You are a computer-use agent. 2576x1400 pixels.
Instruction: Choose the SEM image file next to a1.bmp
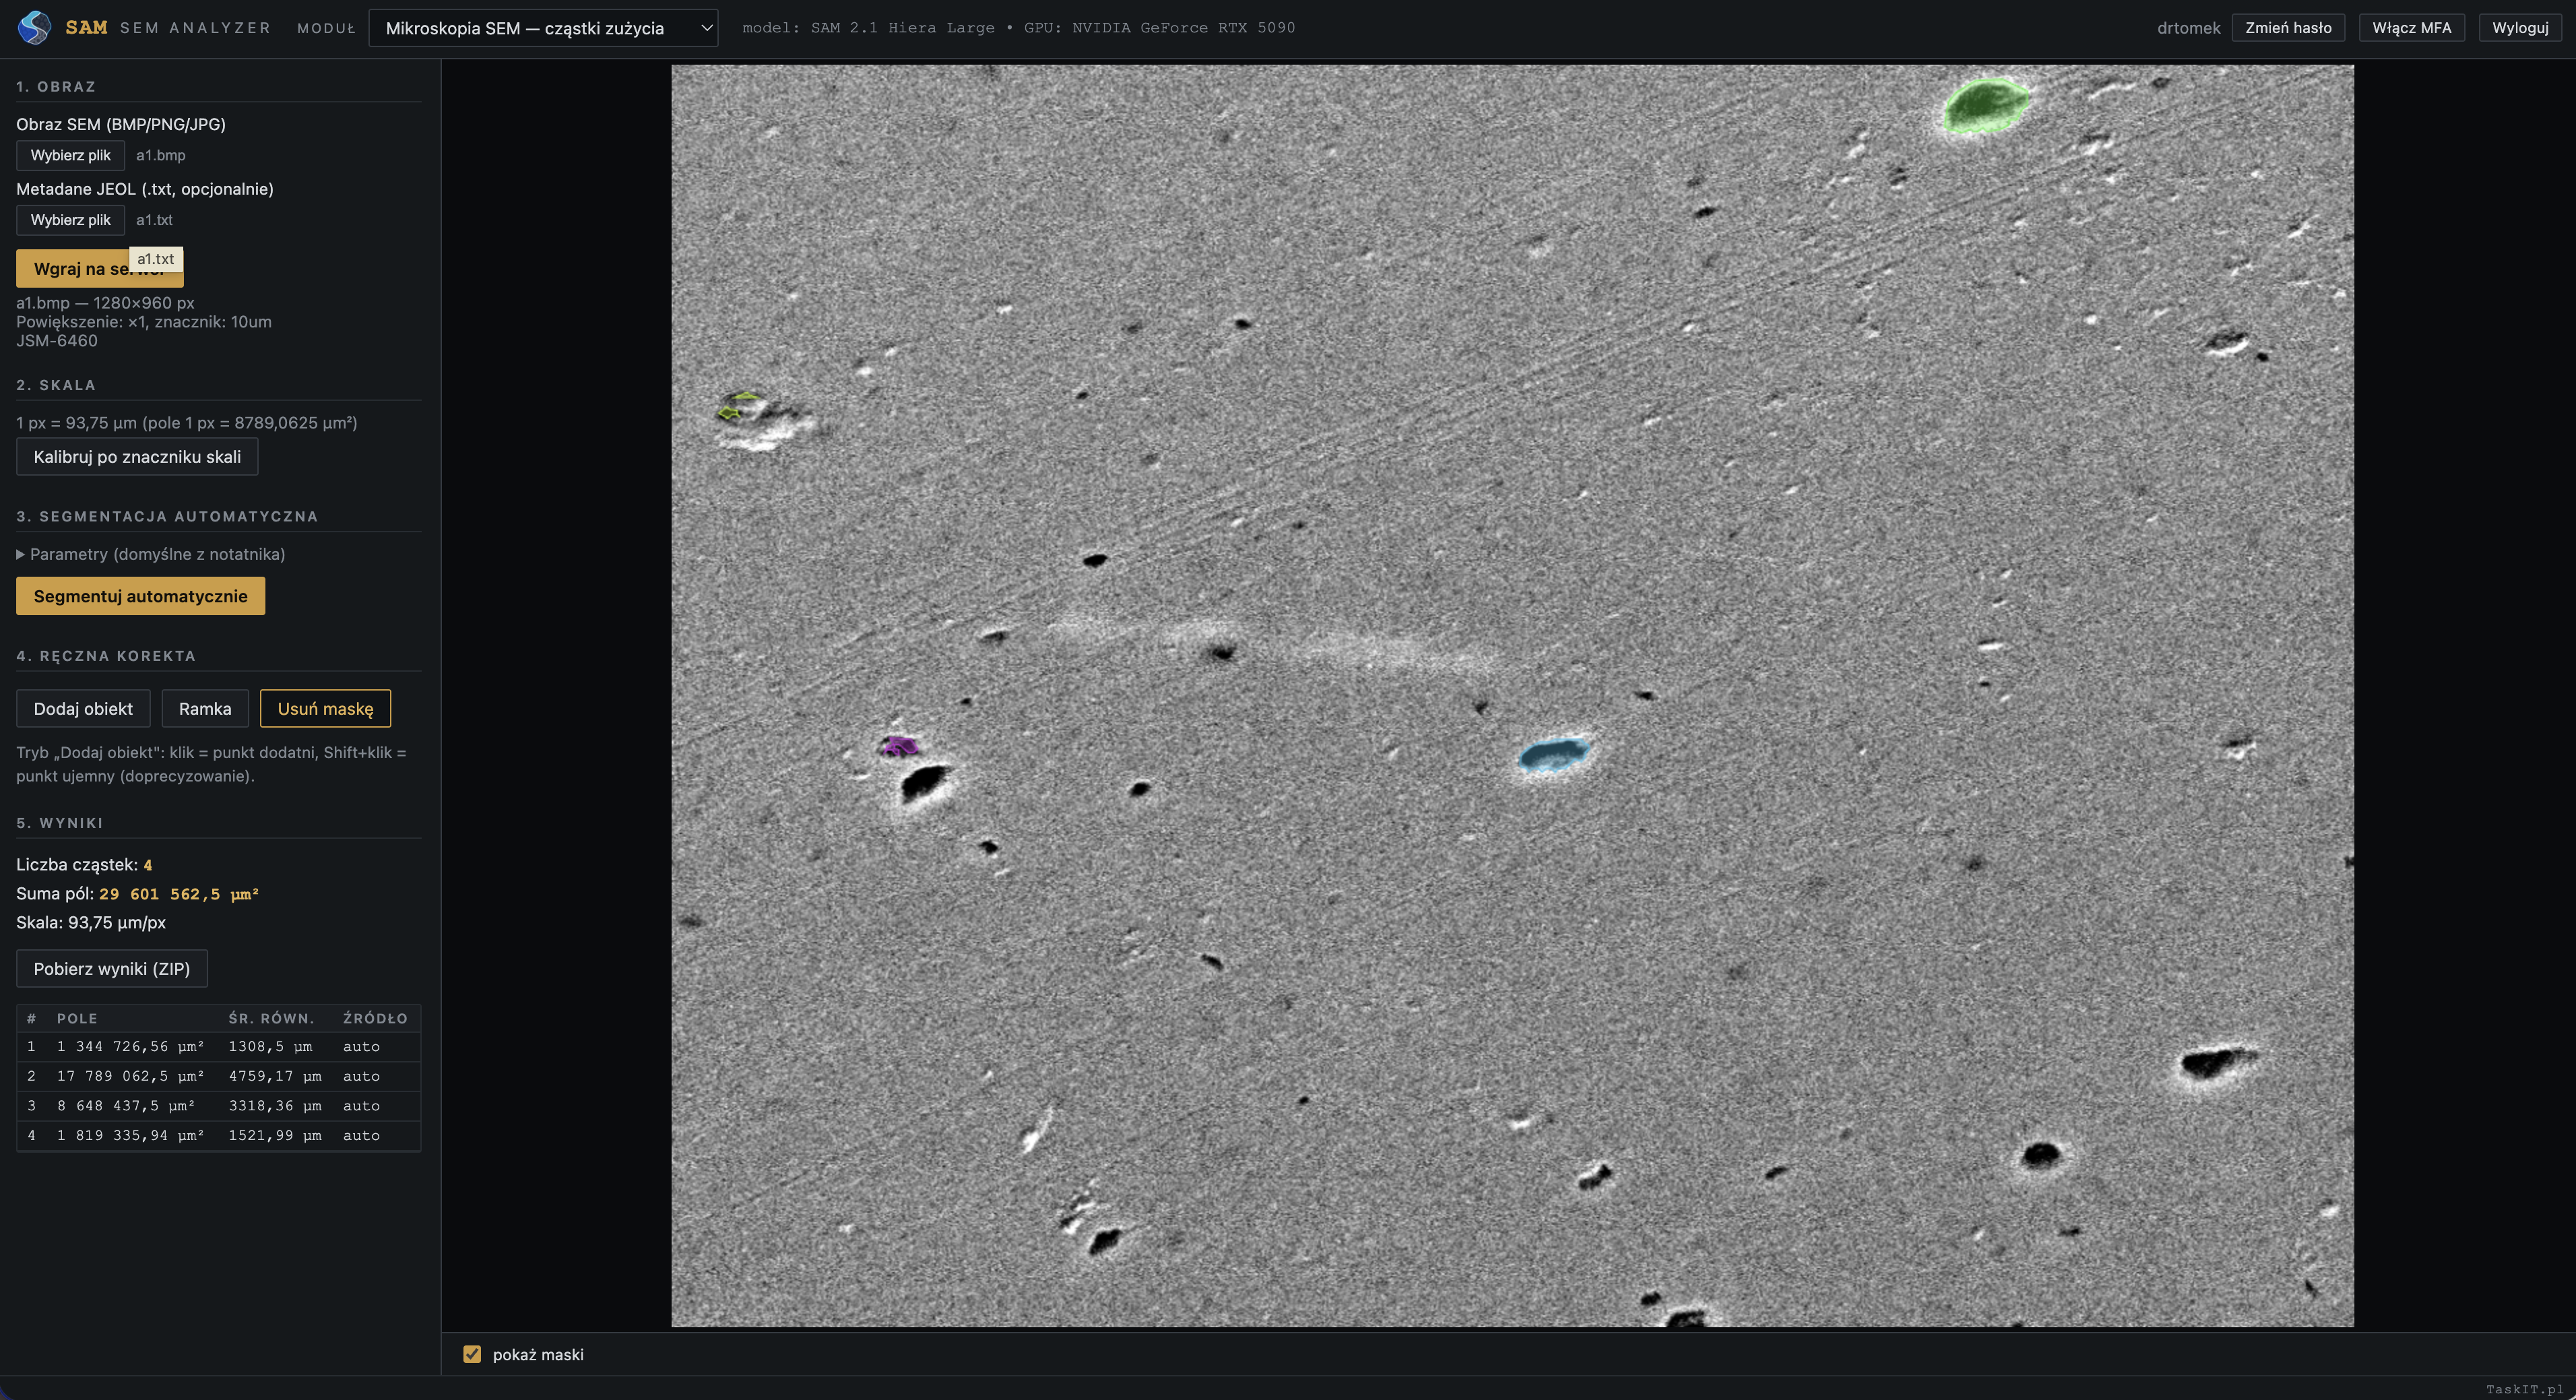coord(70,155)
